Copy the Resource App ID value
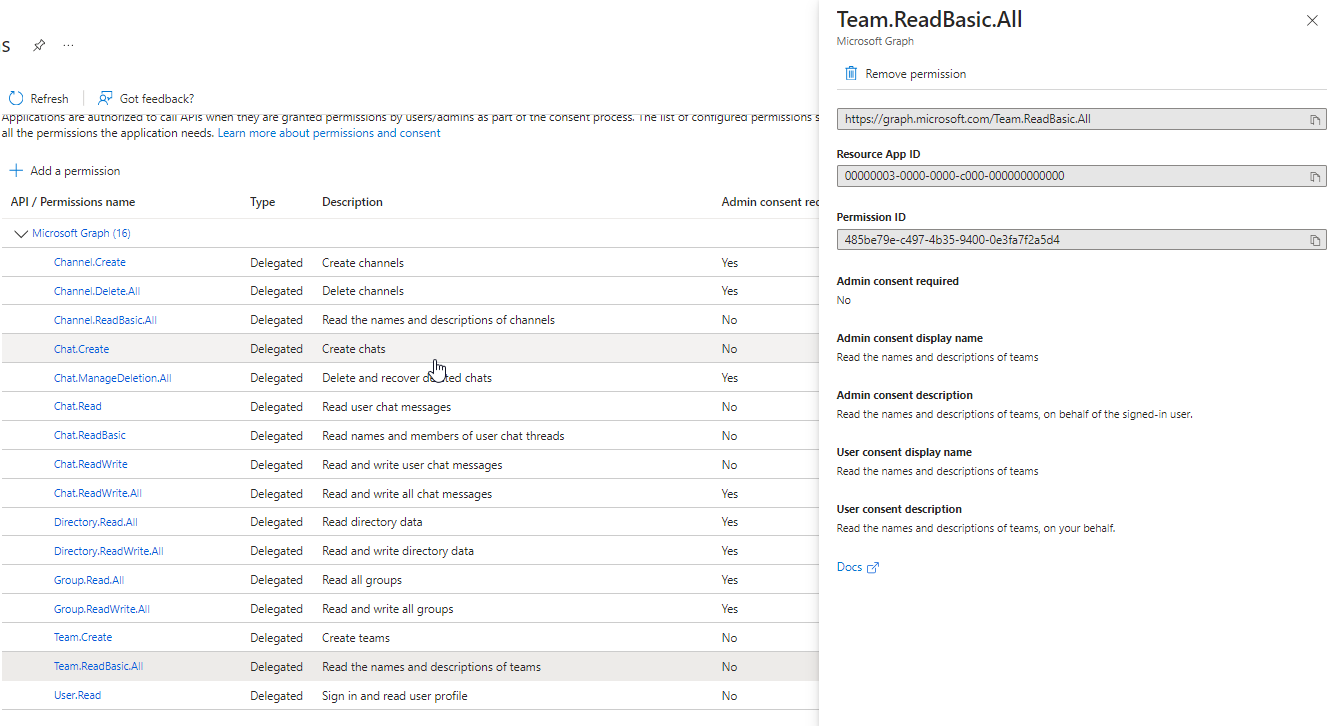The image size is (1339, 726). (x=1314, y=176)
